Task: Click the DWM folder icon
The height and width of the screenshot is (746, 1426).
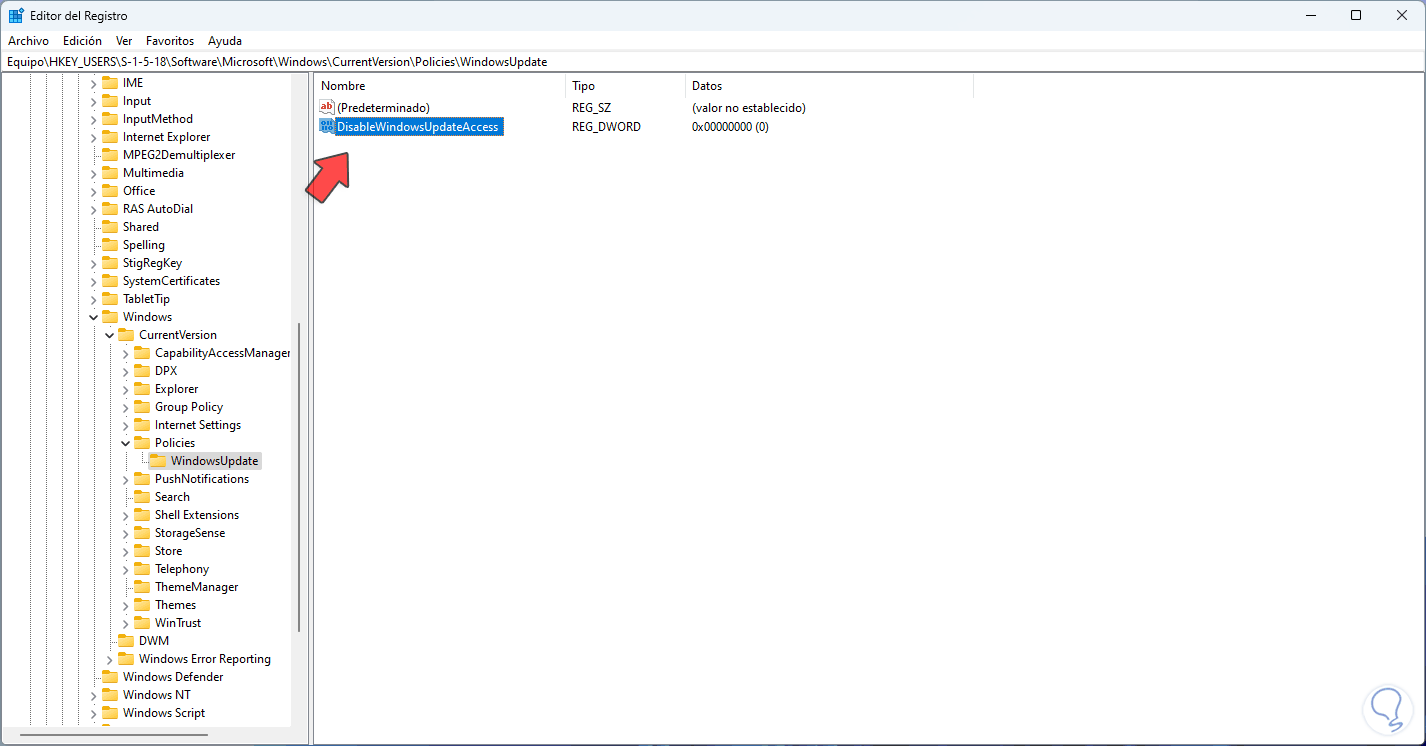Action: click(x=126, y=641)
